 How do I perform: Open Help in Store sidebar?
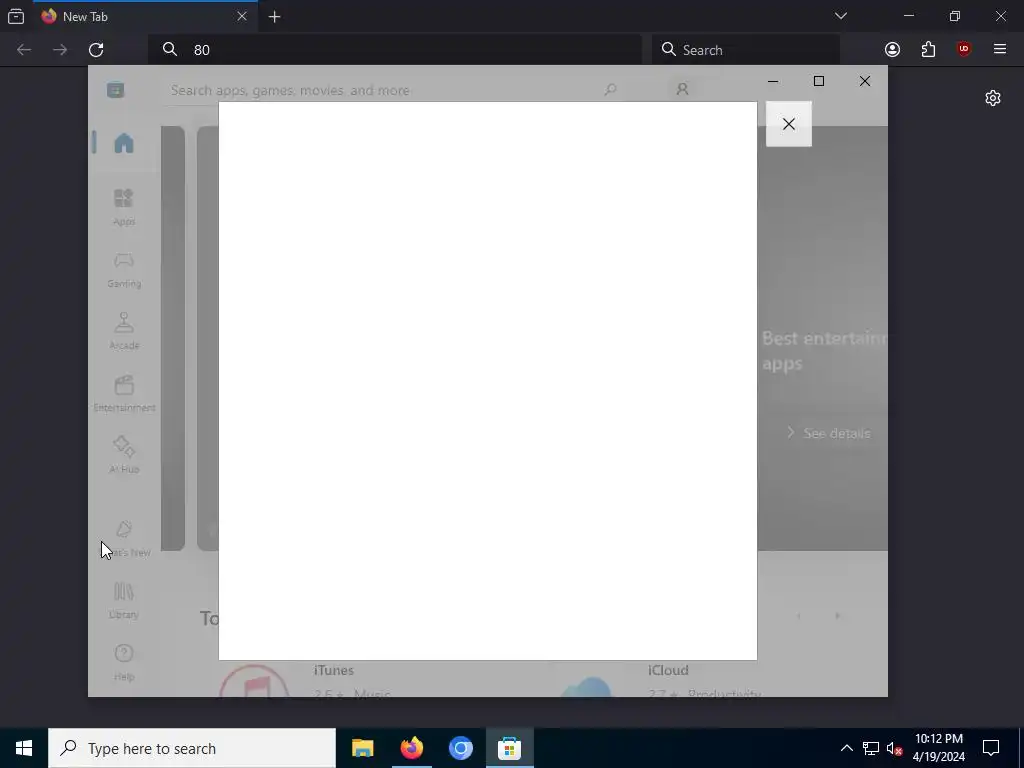[123, 662]
